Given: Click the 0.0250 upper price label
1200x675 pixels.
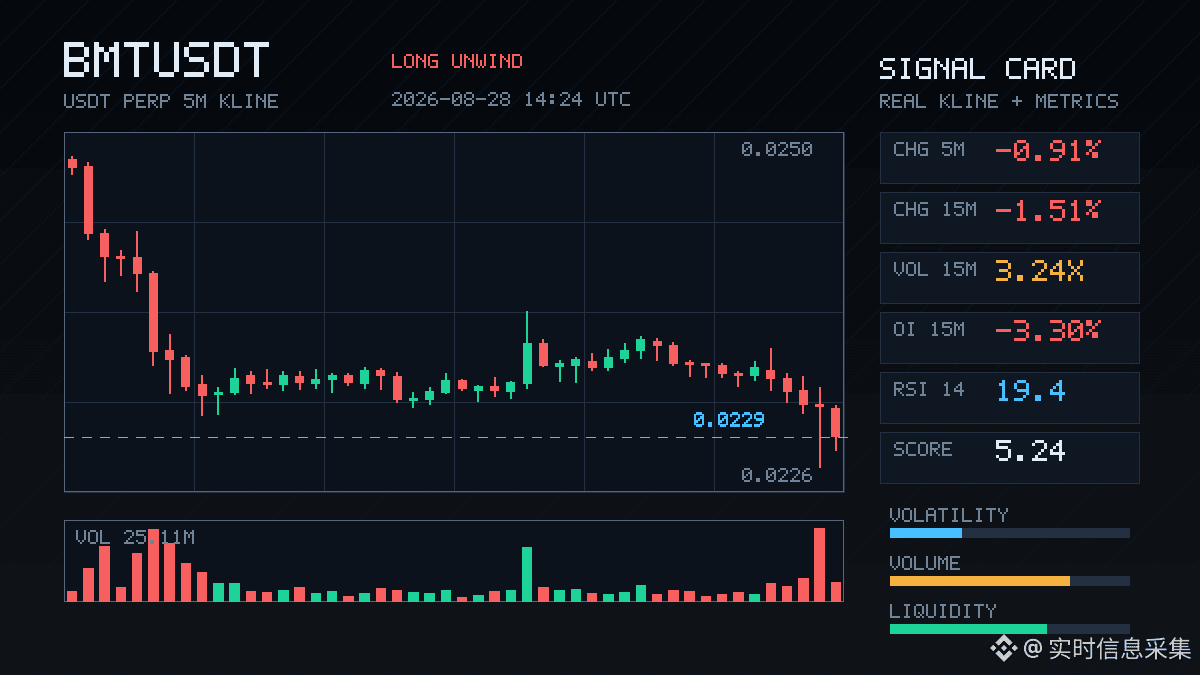Looking at the screenshot, I should (777, 150).
